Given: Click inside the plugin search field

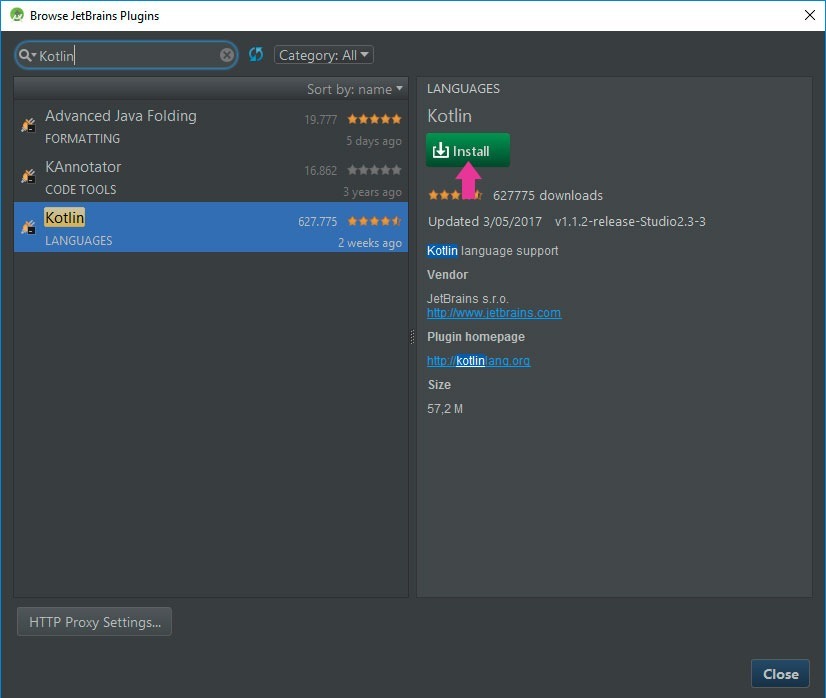Looking at the screenshot, I should pos(128,55).
